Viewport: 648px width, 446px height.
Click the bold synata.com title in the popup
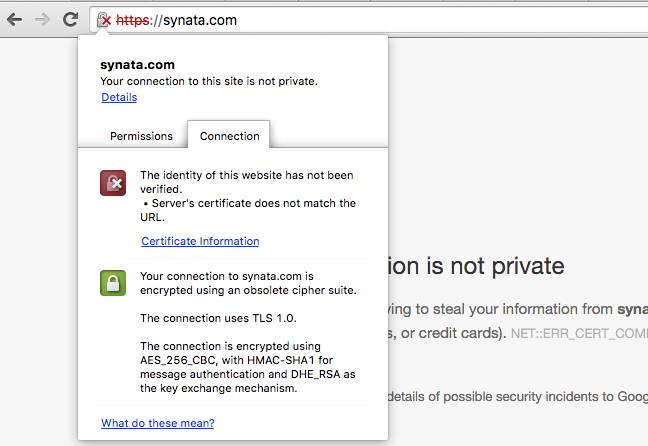click(x=137, y=64)
